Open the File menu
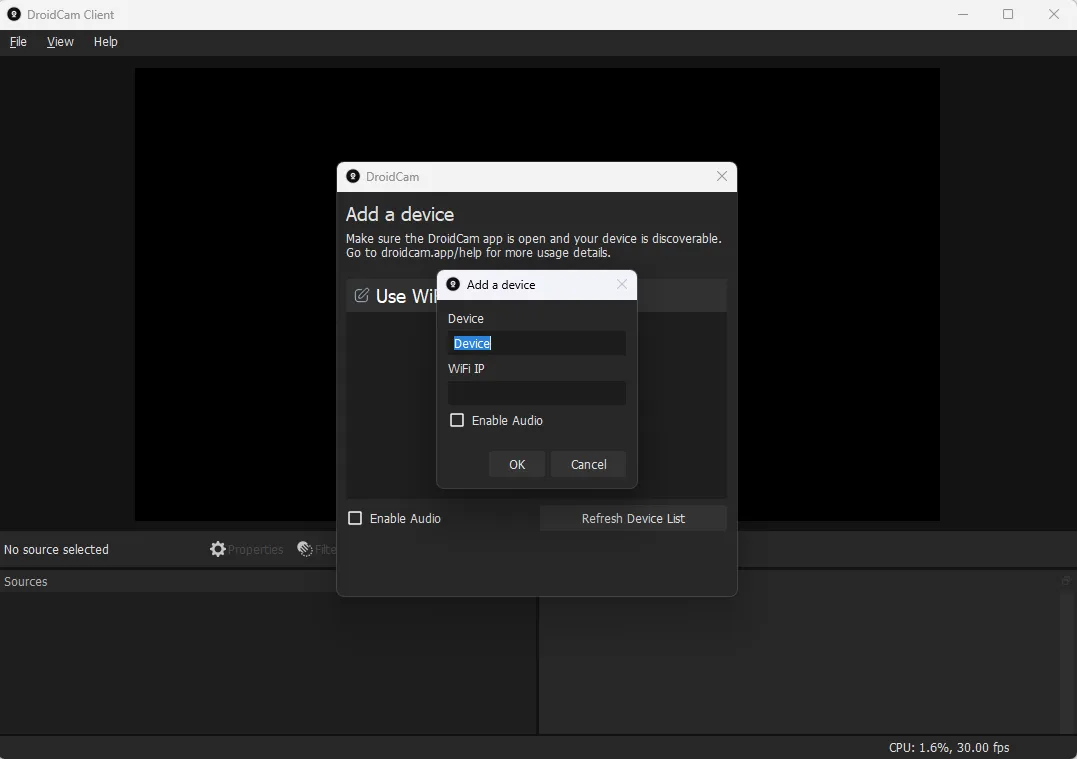Viewport: 1077px width, 759px height. pos(18,42)
